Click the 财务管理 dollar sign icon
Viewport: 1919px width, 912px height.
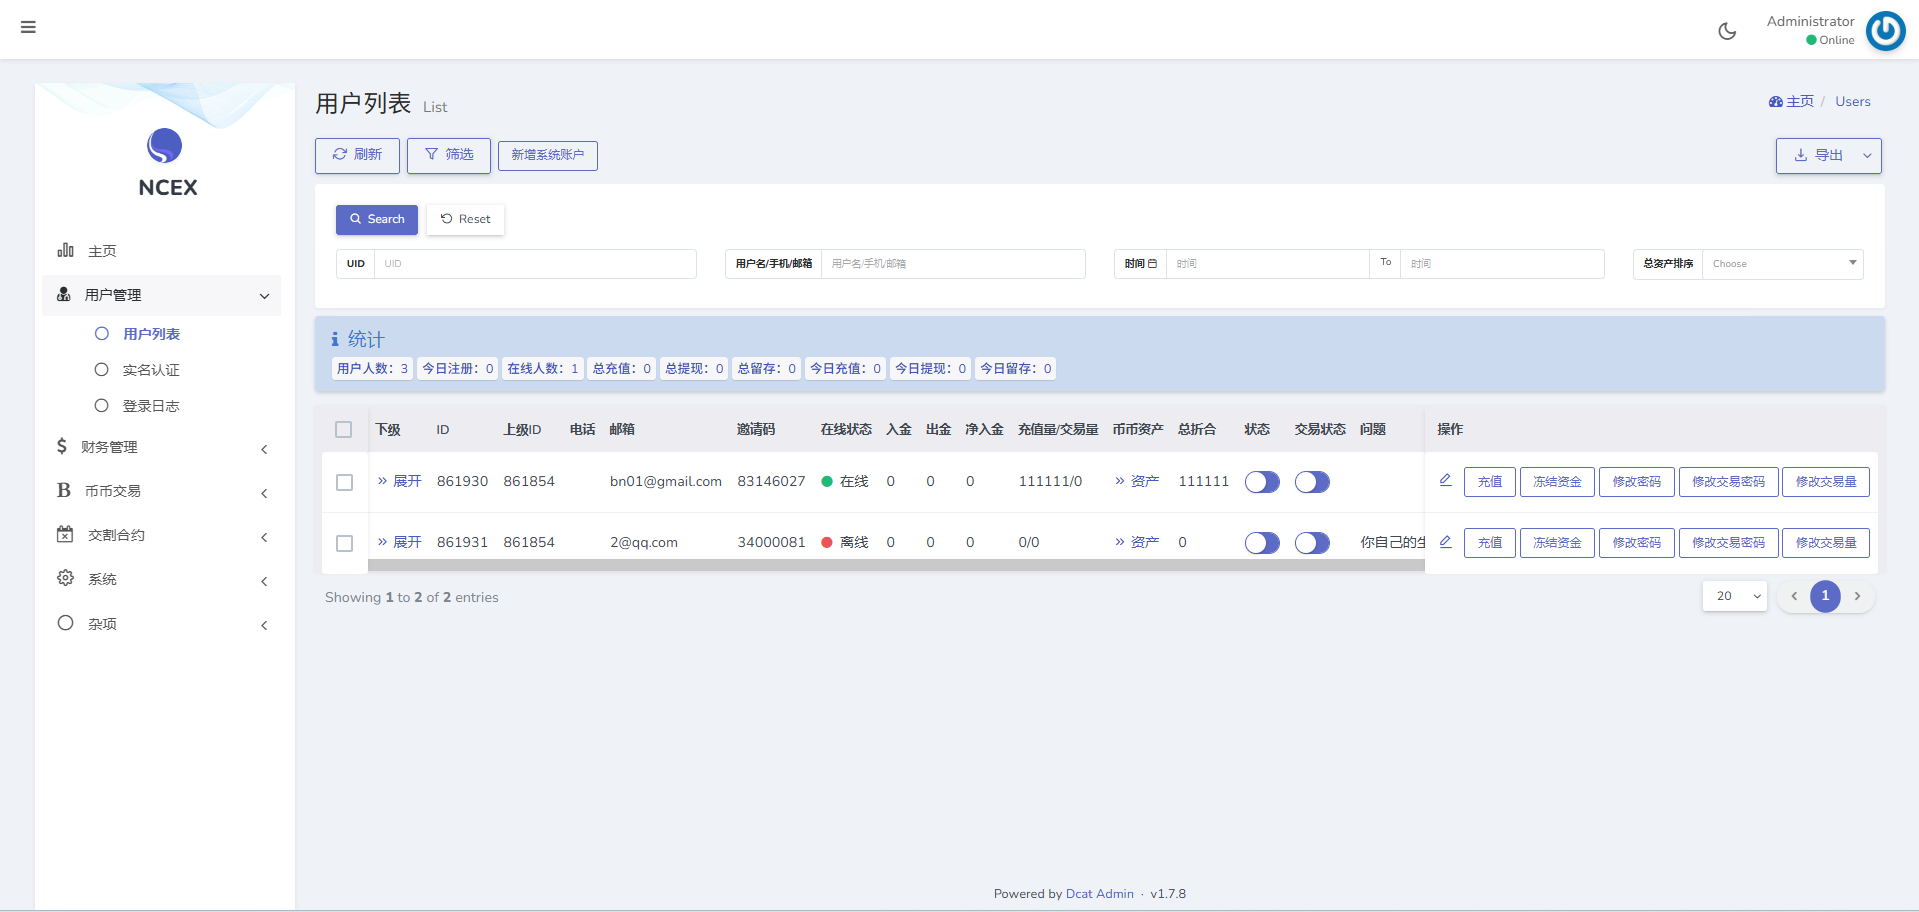tap(62, 446)
